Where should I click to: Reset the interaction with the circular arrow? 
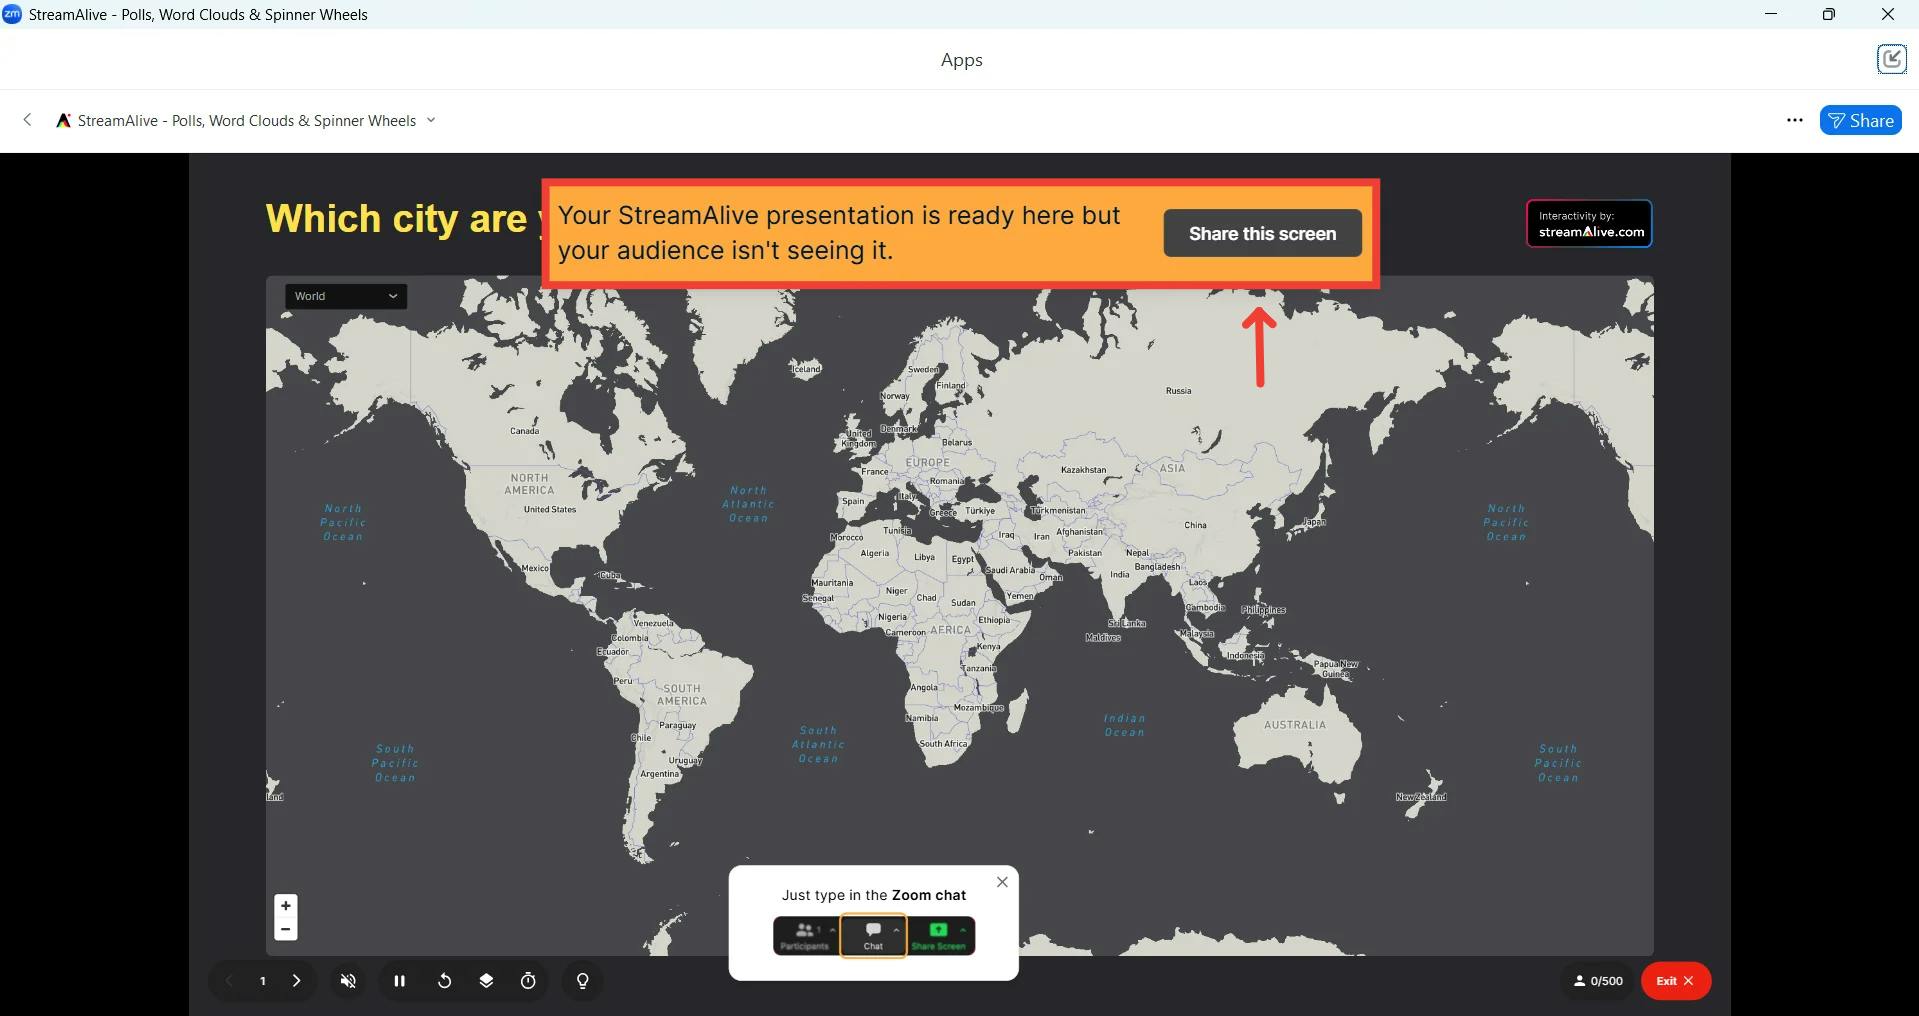point(444,981)
